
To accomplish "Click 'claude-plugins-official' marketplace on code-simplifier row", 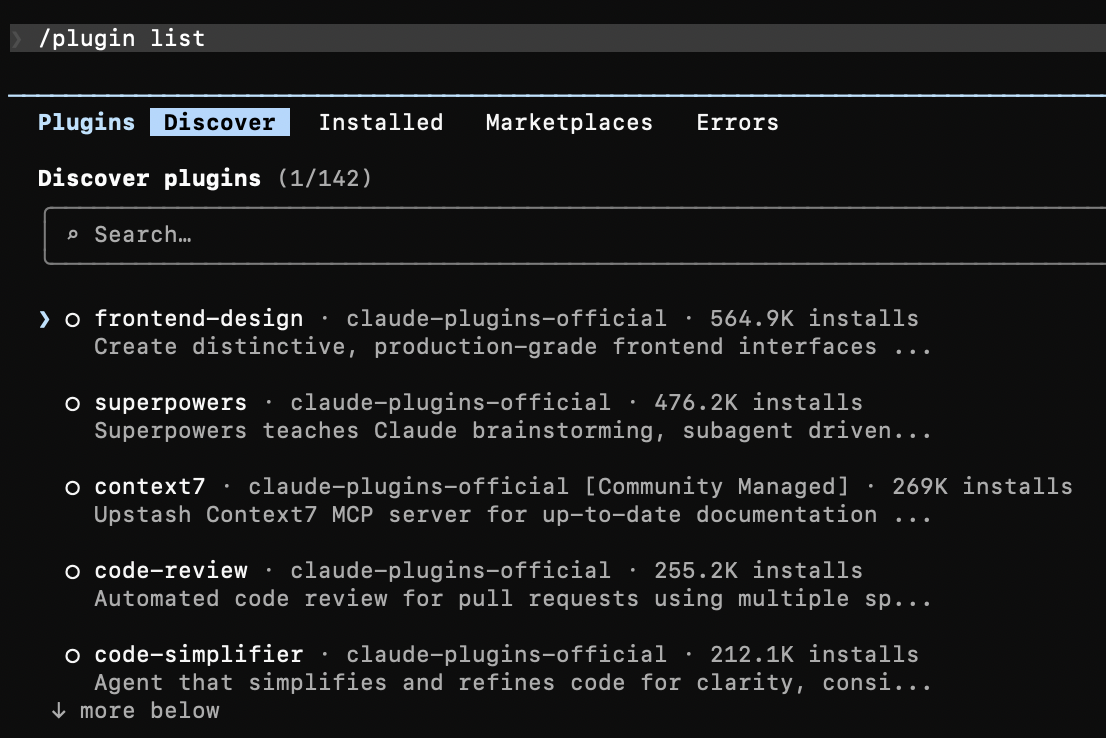I will click(506, 655).
